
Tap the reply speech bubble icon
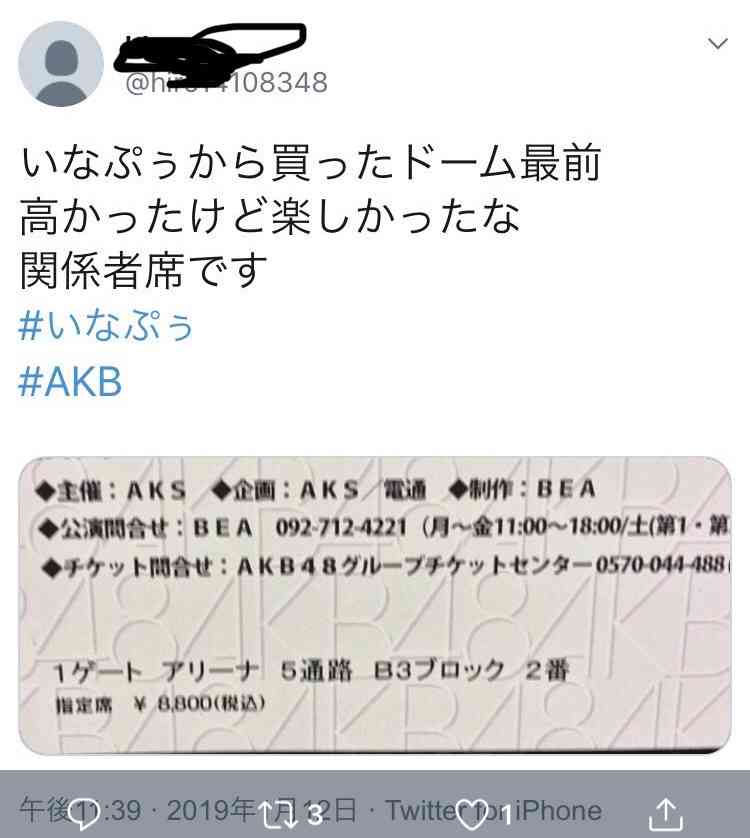[86, 814]
